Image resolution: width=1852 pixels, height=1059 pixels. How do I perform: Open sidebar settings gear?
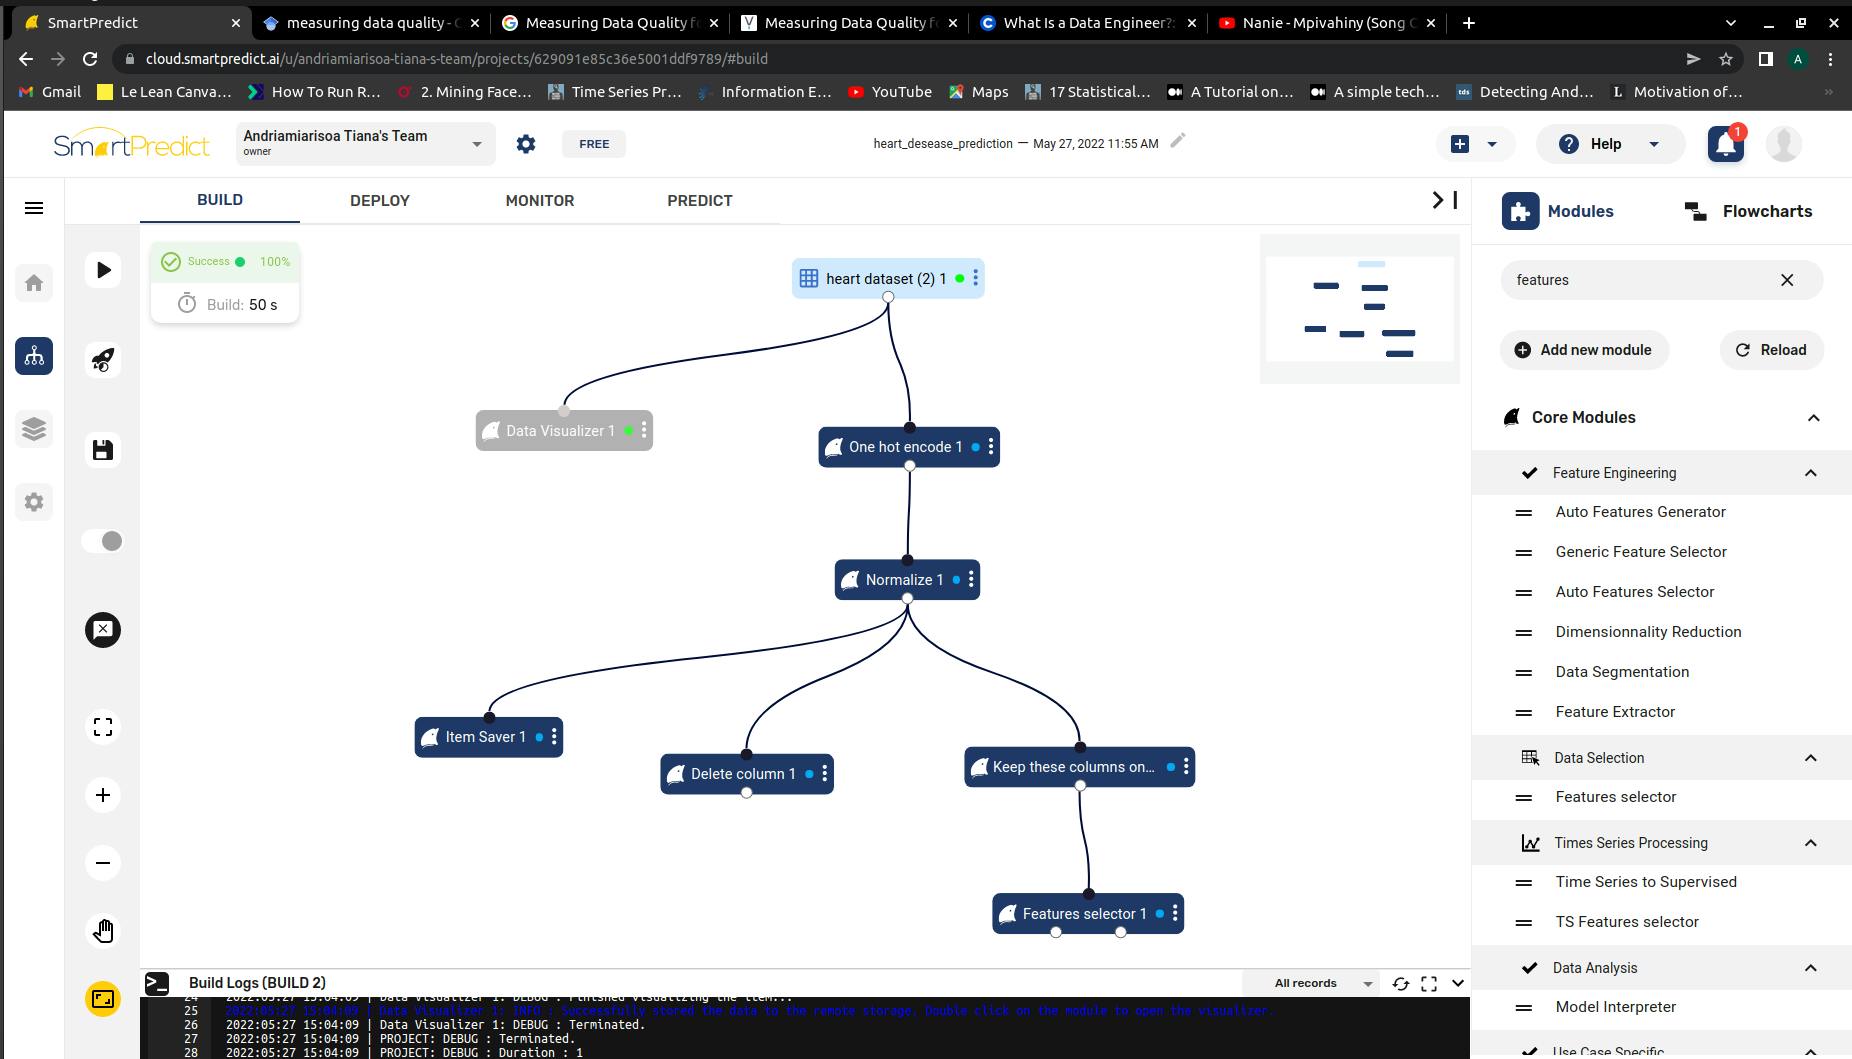coord(34,502)
